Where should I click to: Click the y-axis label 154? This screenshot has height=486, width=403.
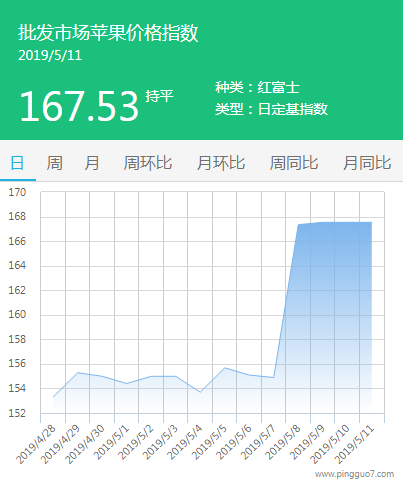pyautogui.click(x=17, y=388)
